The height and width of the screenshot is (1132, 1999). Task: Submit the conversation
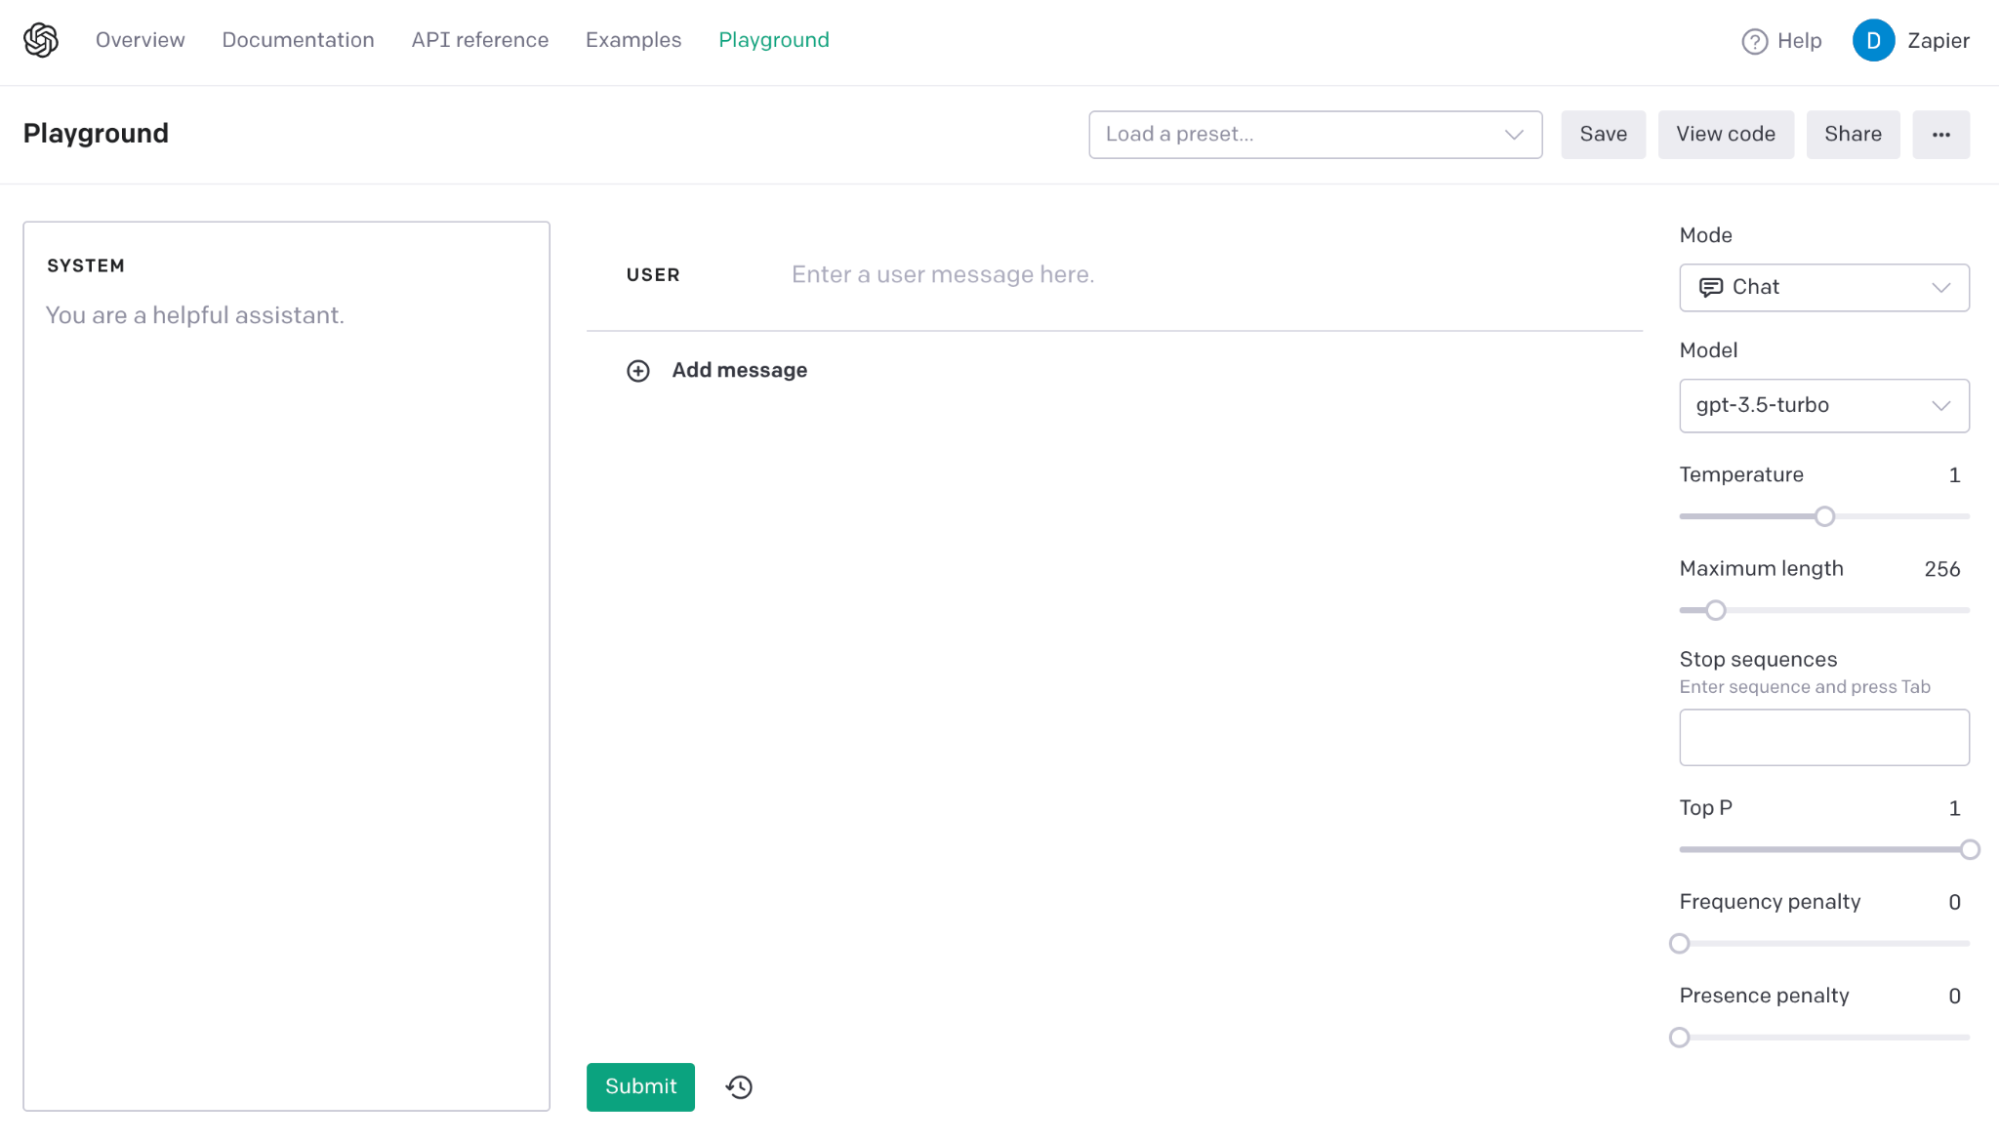click(640, 1087)
